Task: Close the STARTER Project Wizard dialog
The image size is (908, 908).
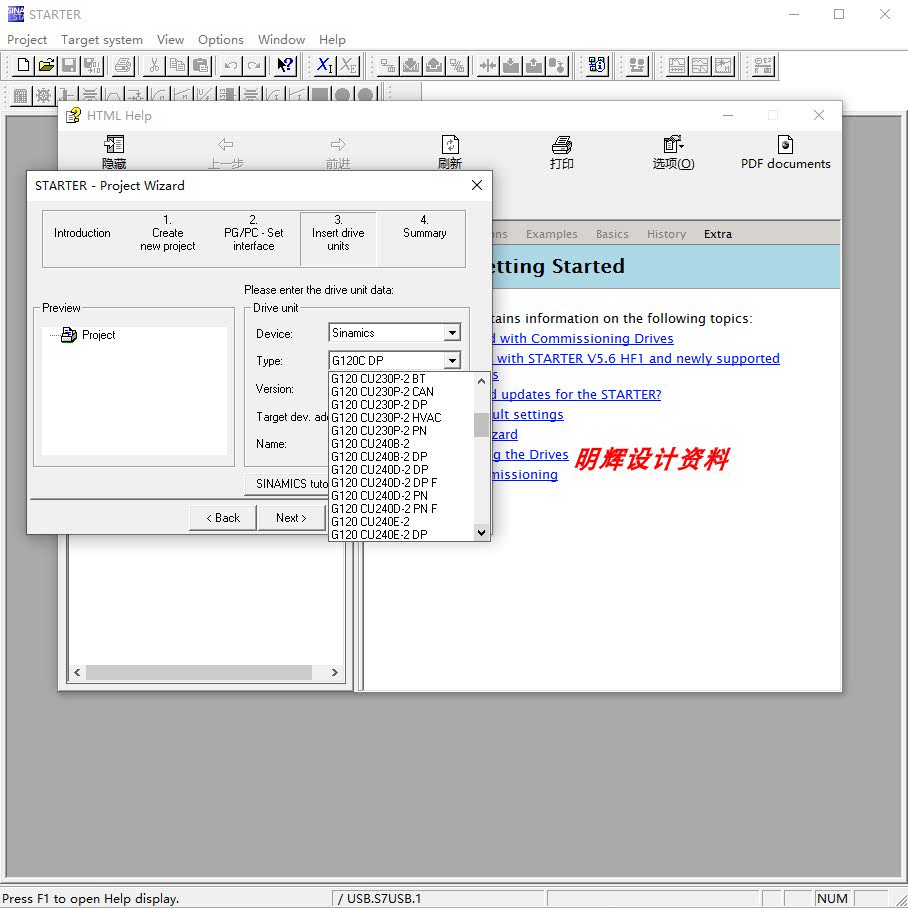Action: [477, 185]
